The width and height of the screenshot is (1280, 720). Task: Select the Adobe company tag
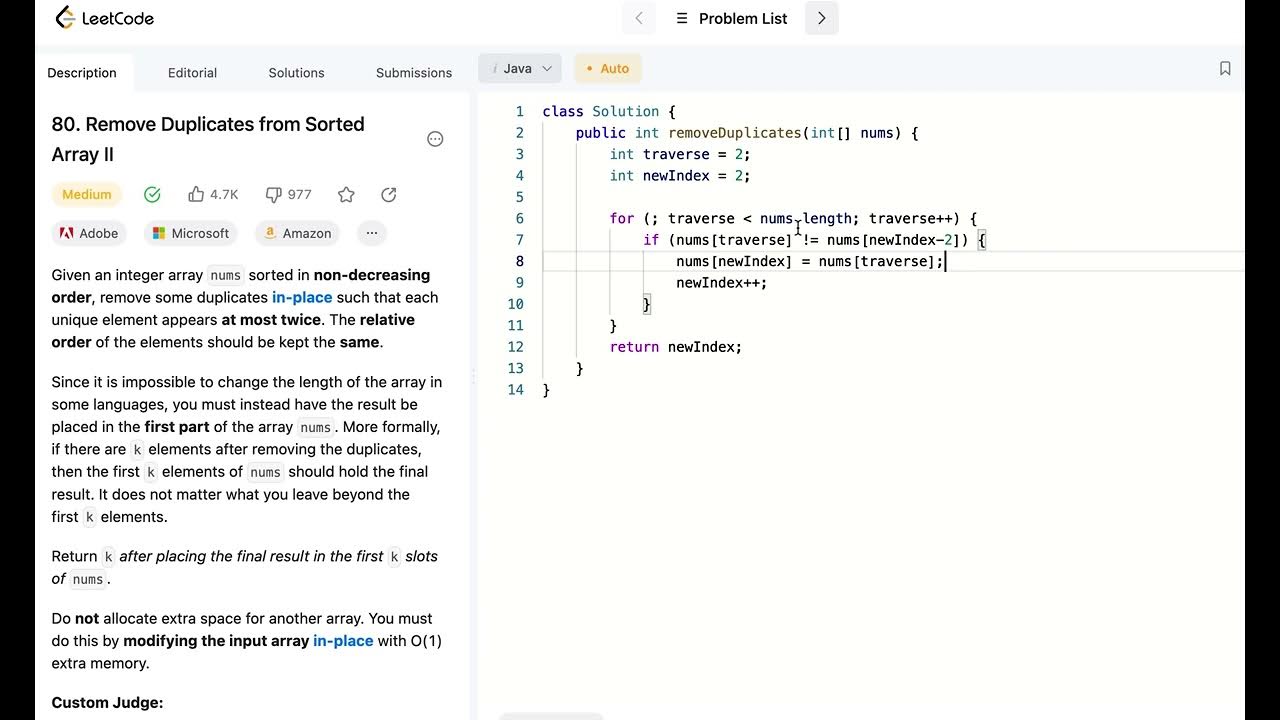pyautogui.click(x=89, y=233)
